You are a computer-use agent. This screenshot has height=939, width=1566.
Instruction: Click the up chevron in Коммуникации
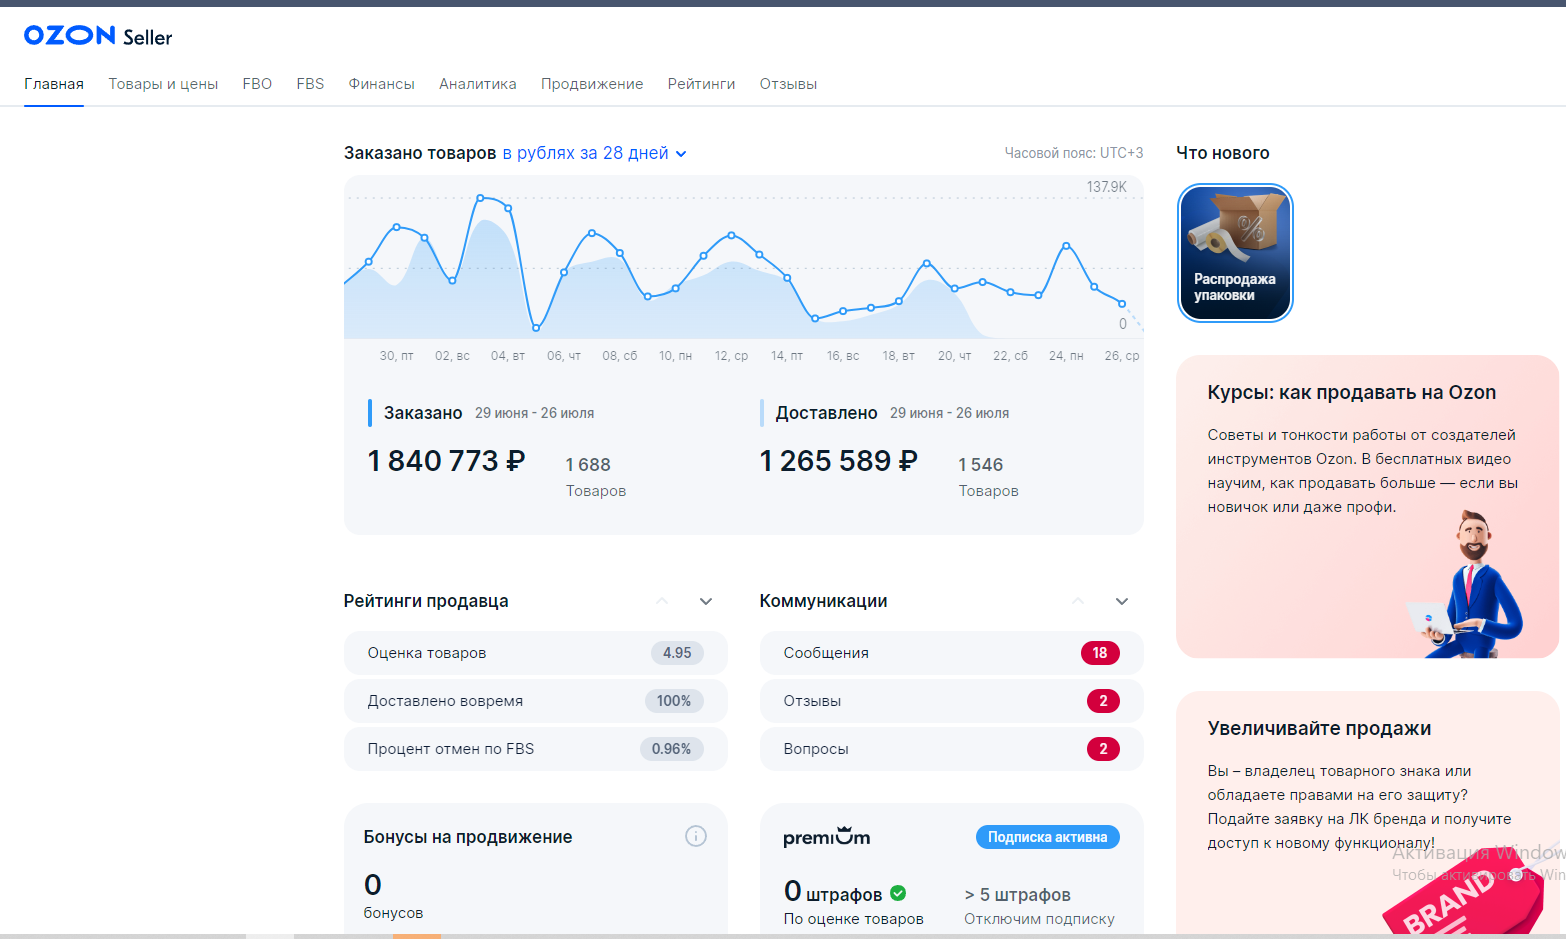point(1078,601)
